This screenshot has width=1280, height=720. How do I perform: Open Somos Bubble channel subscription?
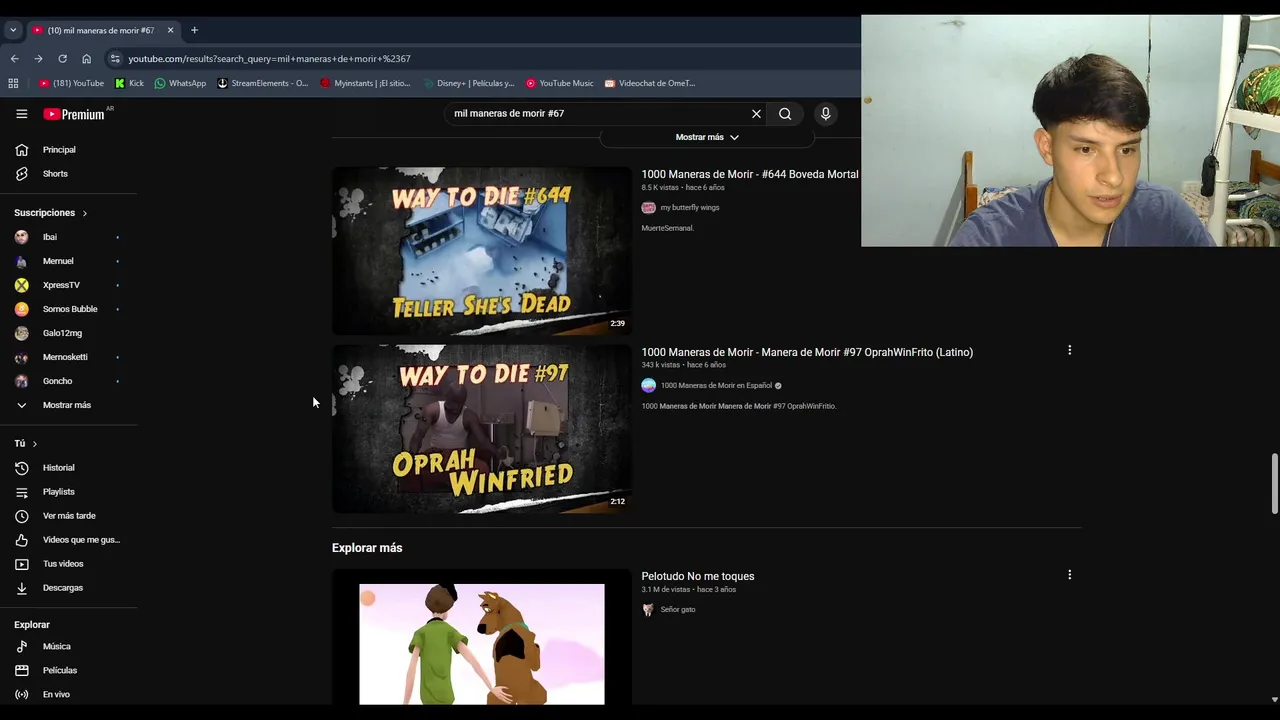(x=68, y=309)
